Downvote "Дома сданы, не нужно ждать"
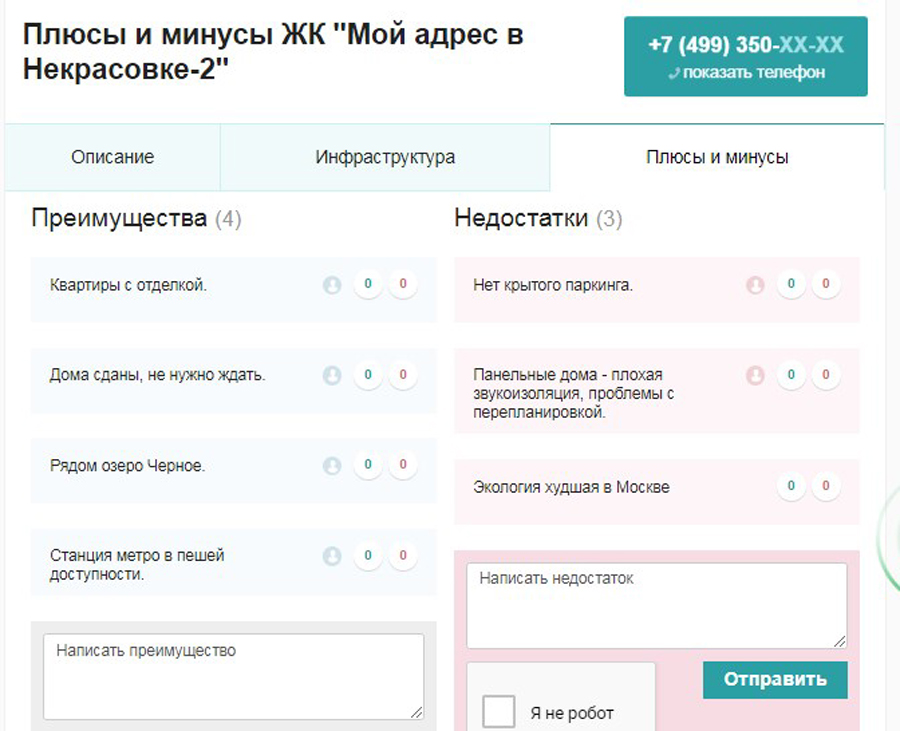This screenshot has width=900, height=731. [403, 375]
